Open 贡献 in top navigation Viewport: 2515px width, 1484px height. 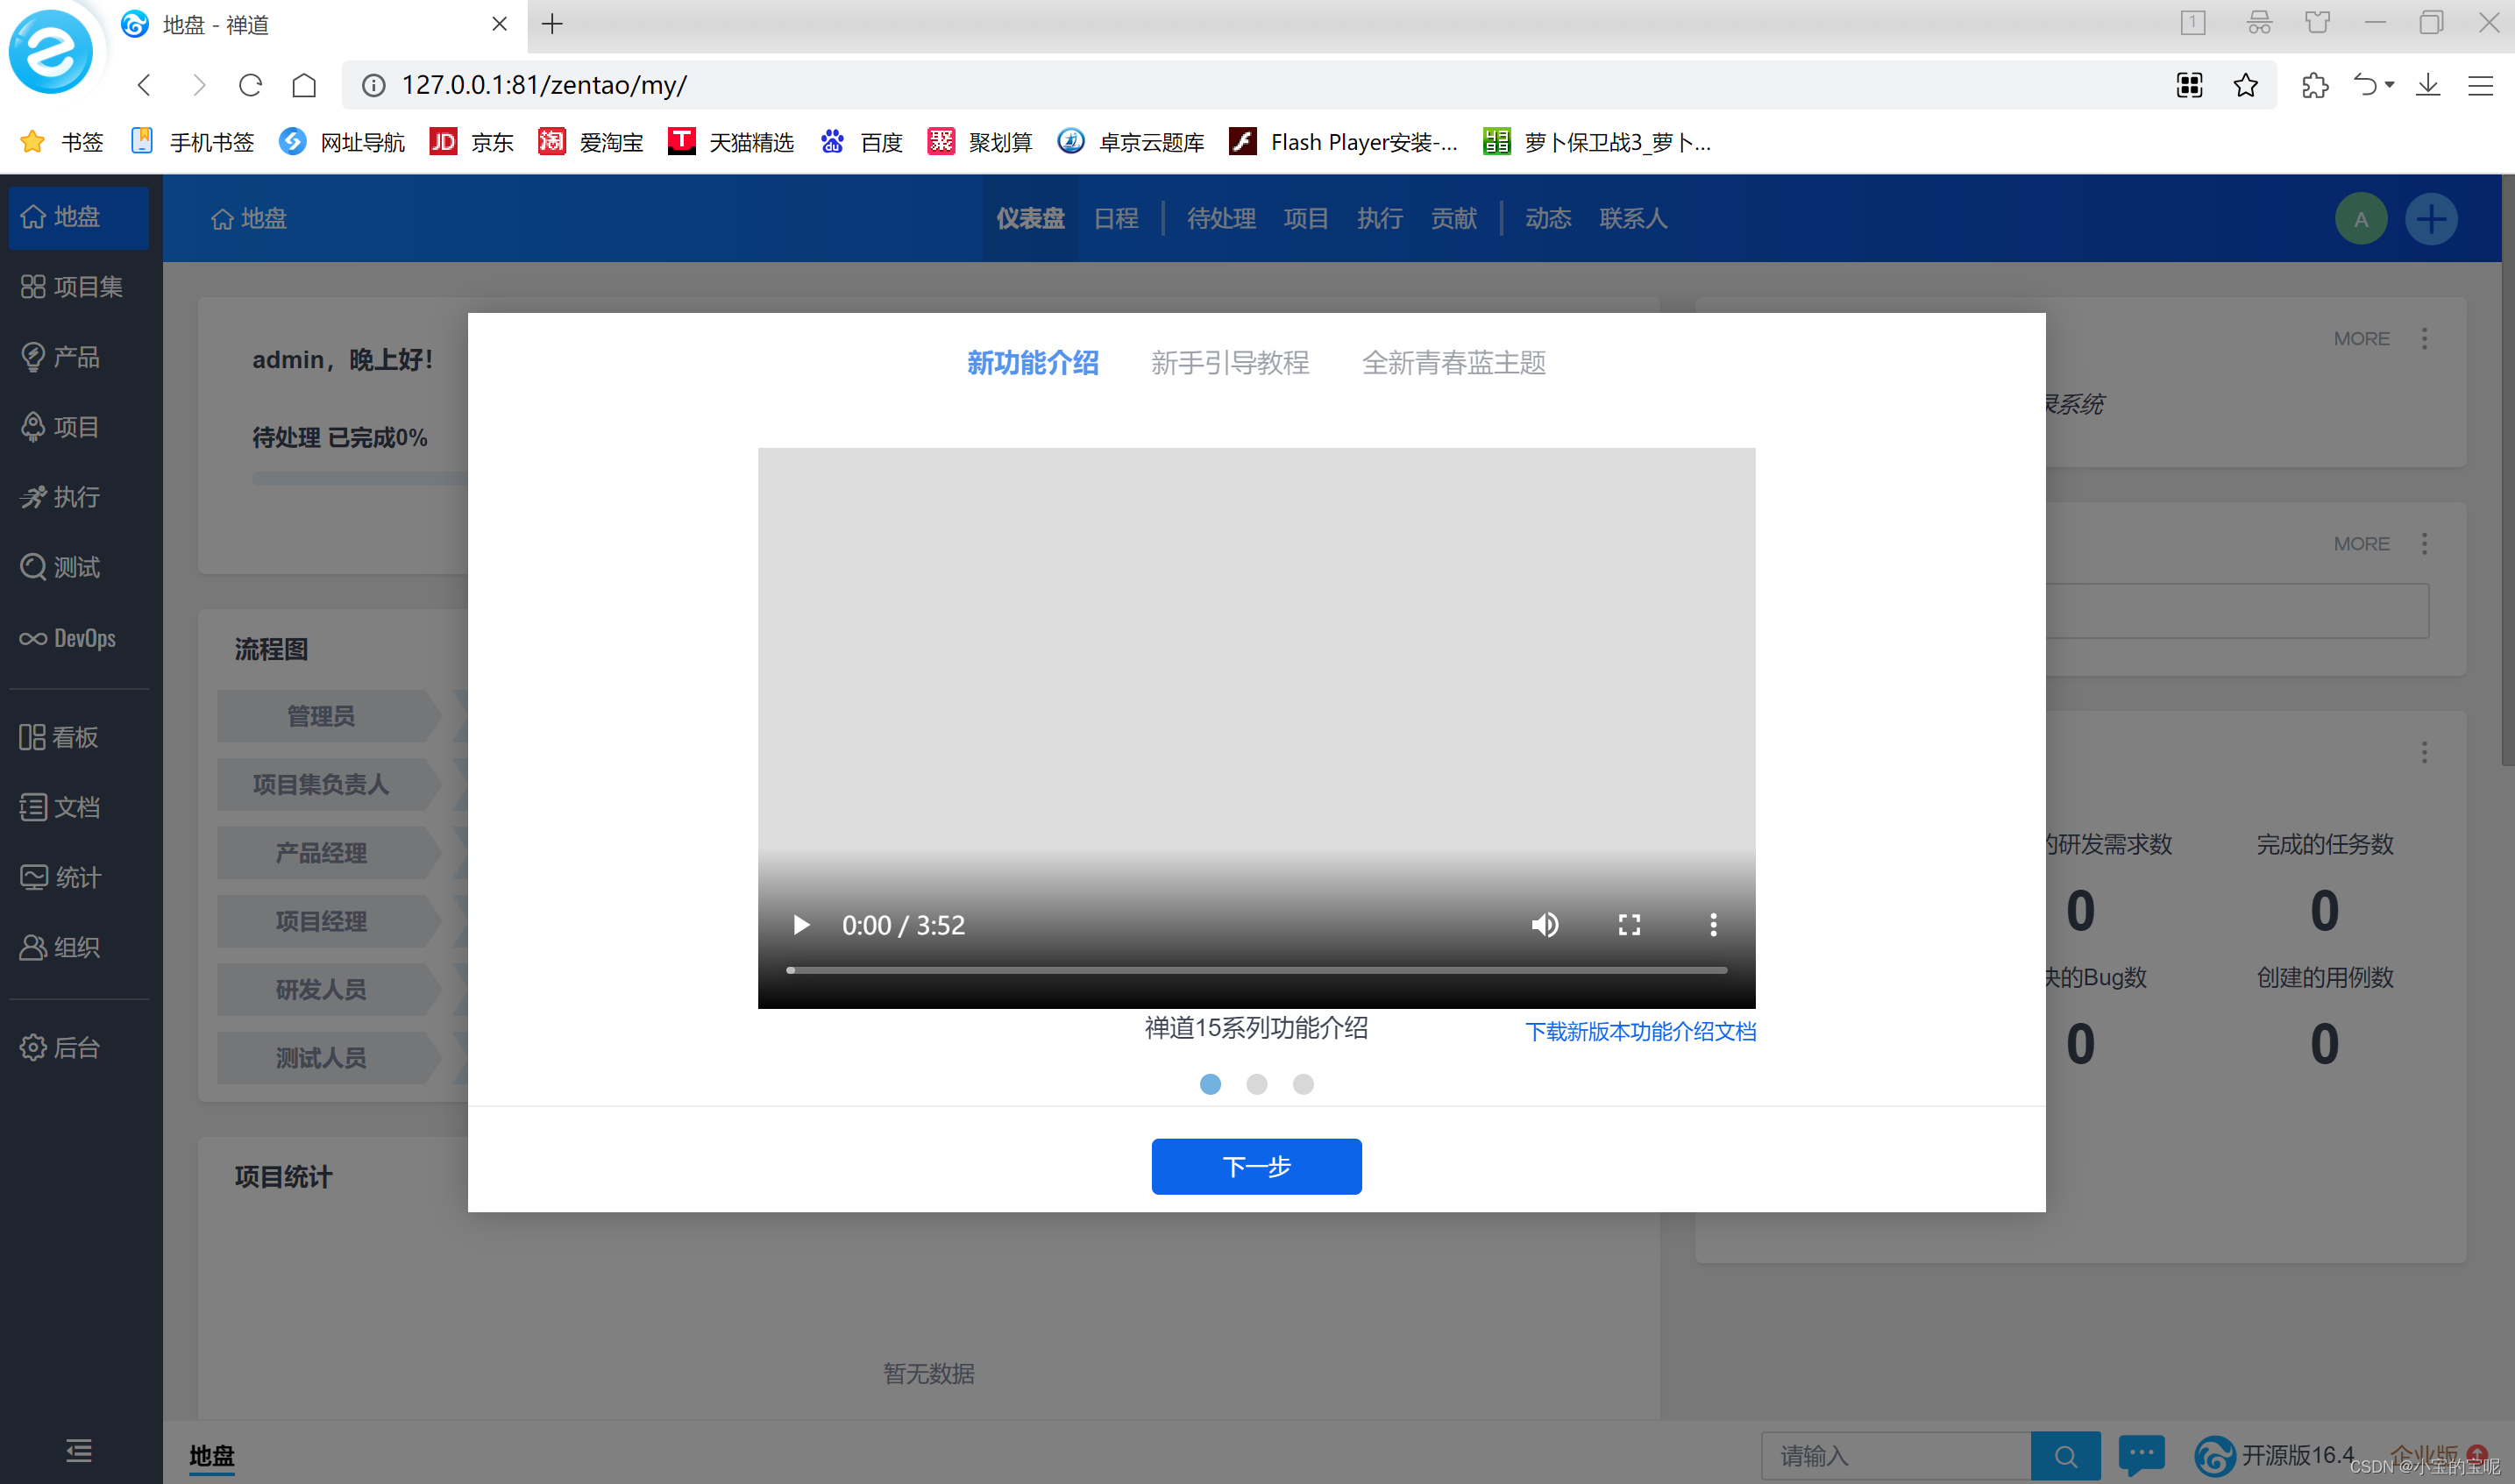[x=1453, y=219]
